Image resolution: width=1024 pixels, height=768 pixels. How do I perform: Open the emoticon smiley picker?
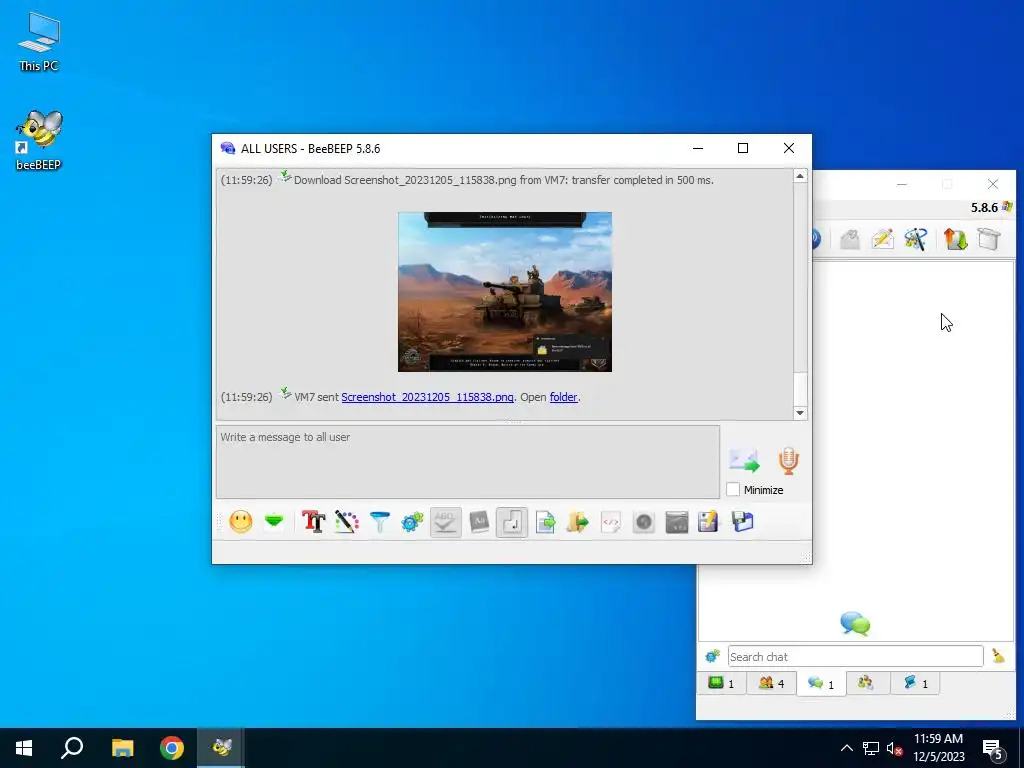pos(241,522)
